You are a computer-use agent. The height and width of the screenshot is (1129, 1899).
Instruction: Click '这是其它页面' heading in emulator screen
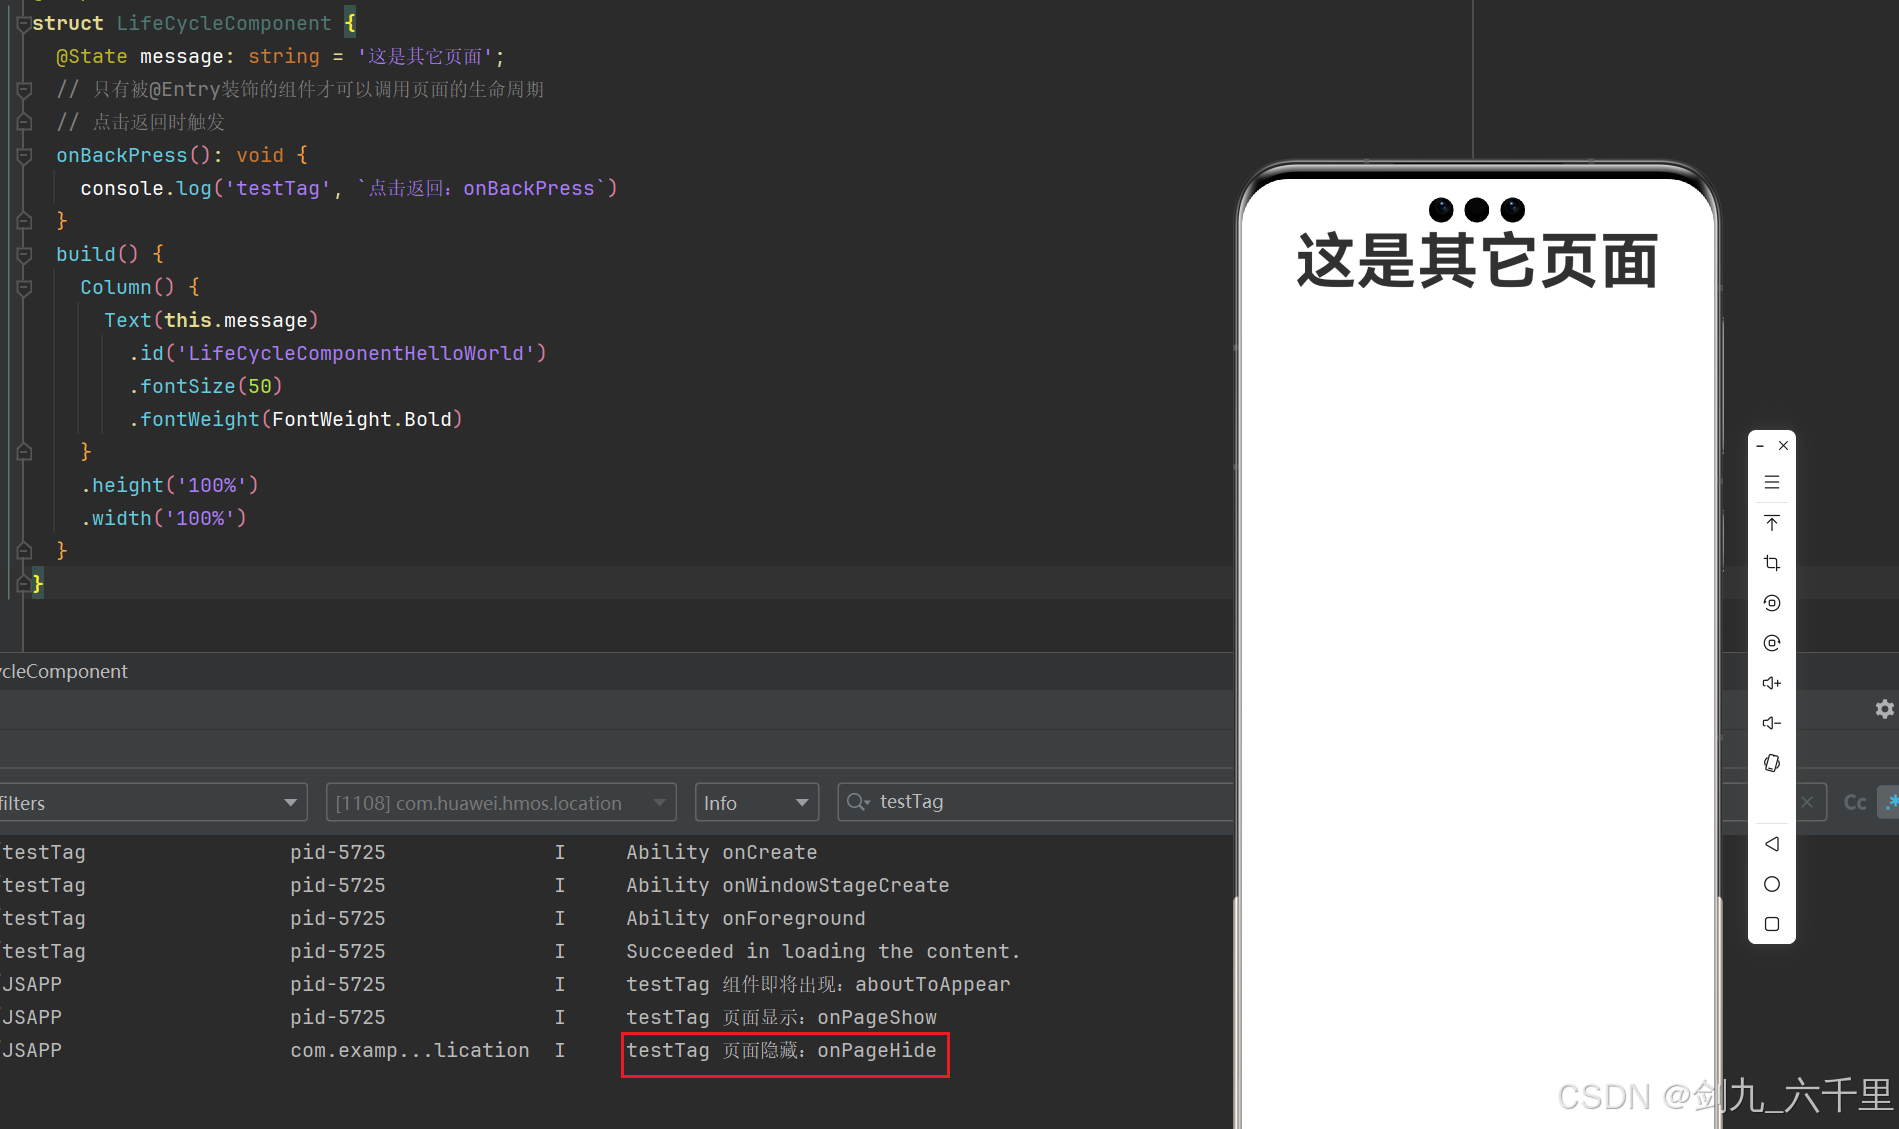click(1477, 261)
